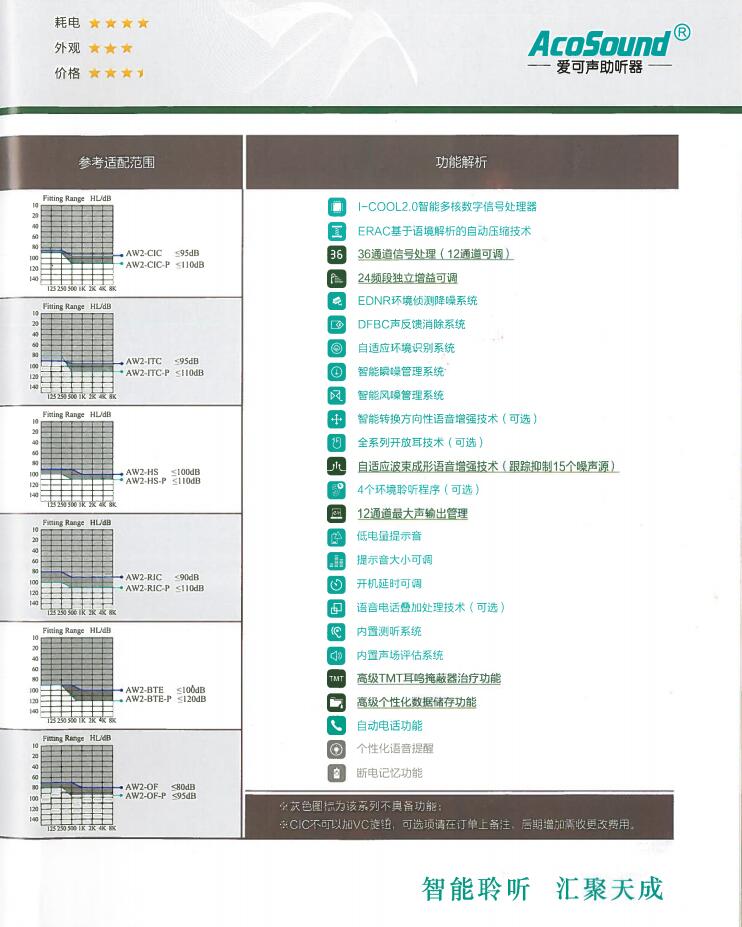Click the 'AW2-BTE-P ≤120dB' label
The image size is (742, 927).
click(166, 699)
